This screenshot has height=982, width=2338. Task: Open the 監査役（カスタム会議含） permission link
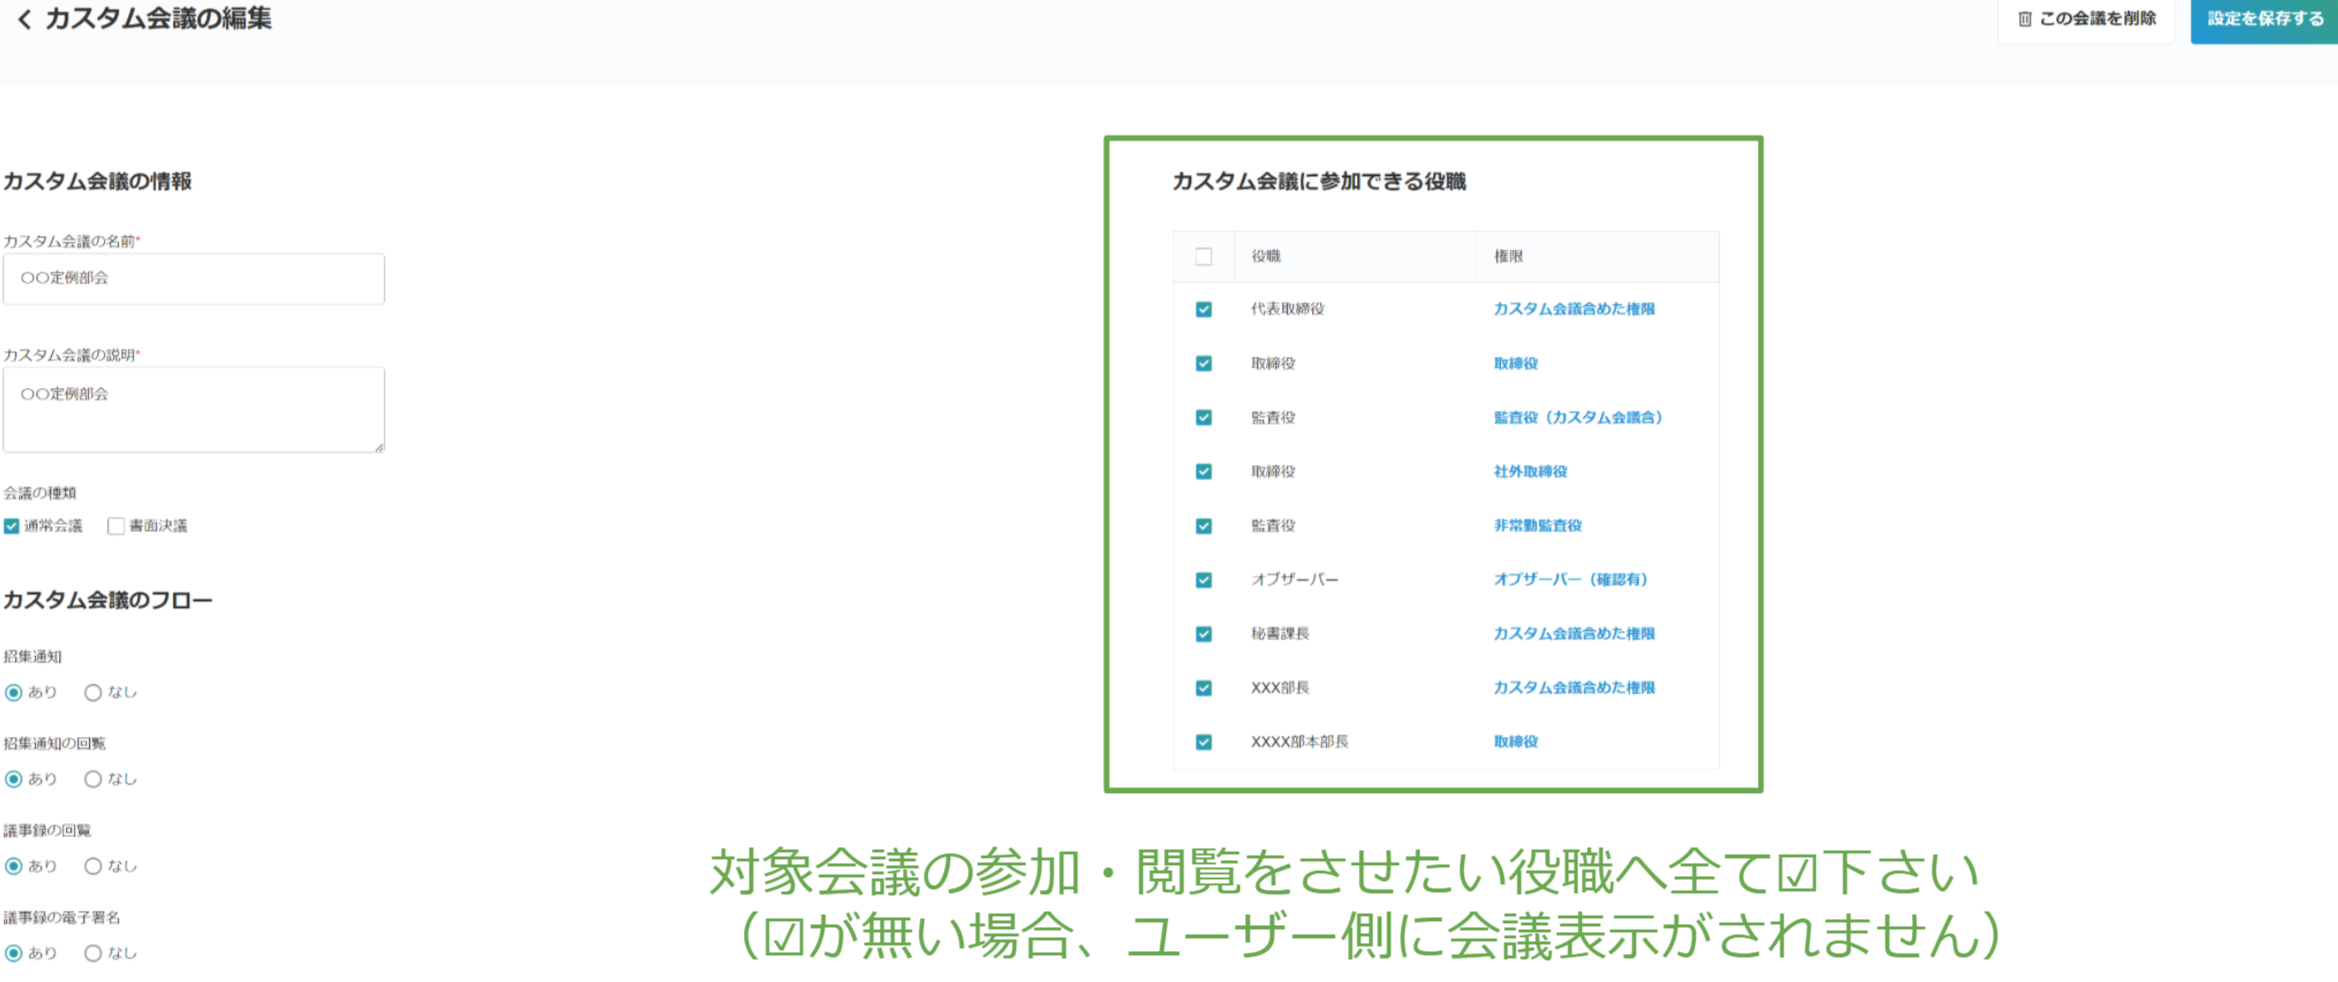pos(1577,417)
